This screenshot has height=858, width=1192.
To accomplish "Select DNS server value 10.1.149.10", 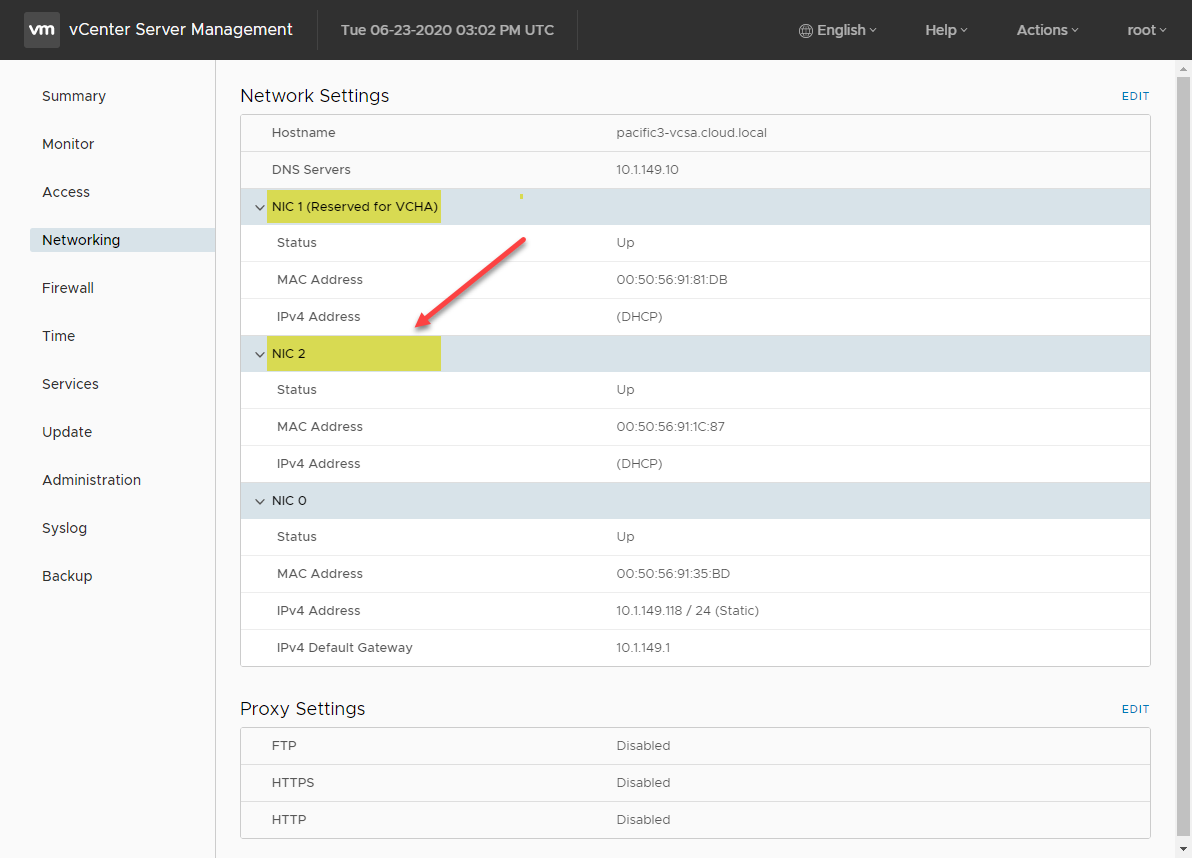I will click(x=647, y=169).
